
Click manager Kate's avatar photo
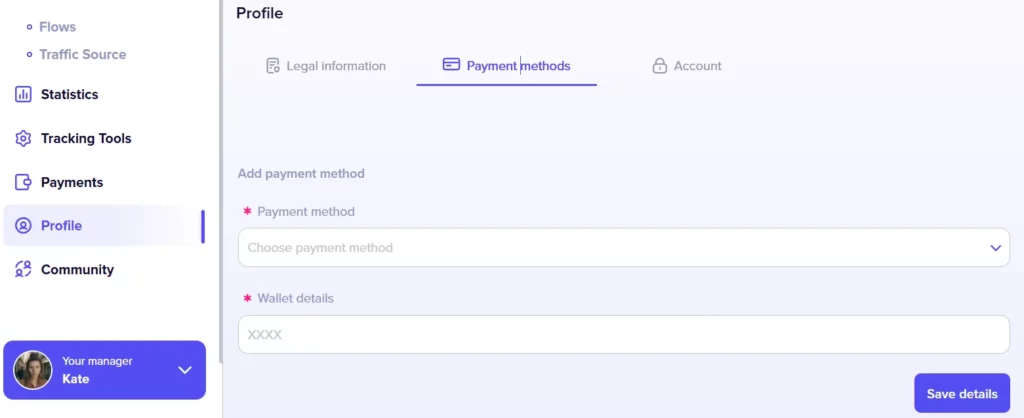[x=33, y=370]
